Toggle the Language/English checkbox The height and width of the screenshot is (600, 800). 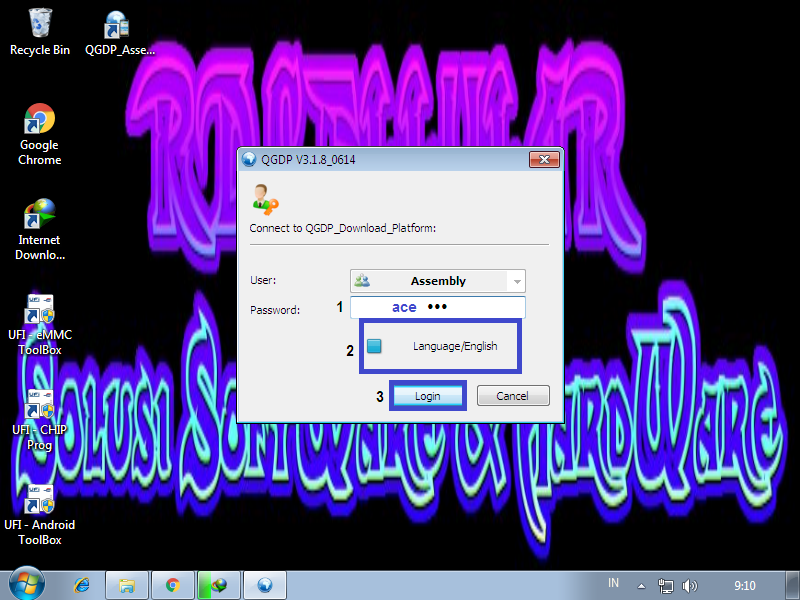374,346
